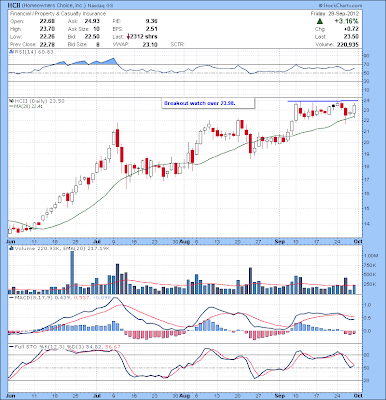Click the red down arrow beside last trade

[128, 37]
